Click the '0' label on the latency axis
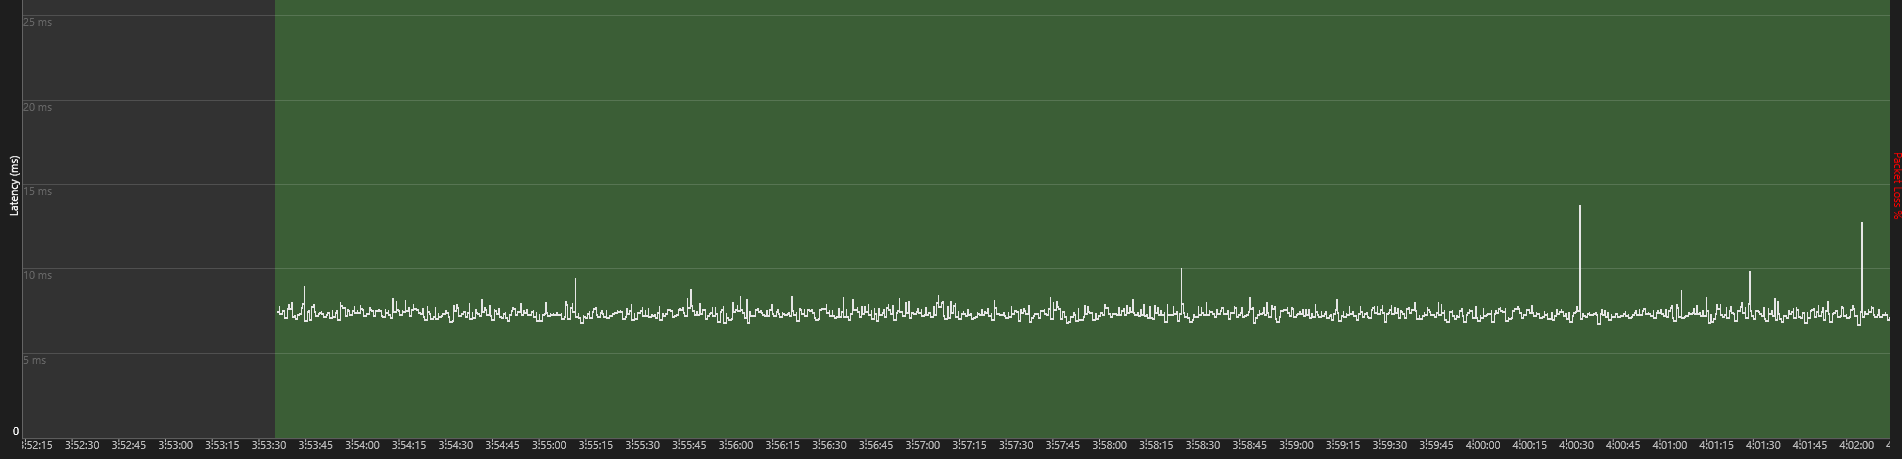Image resolution: width=1902 pixels, height=468 pixels. (16, 431)
